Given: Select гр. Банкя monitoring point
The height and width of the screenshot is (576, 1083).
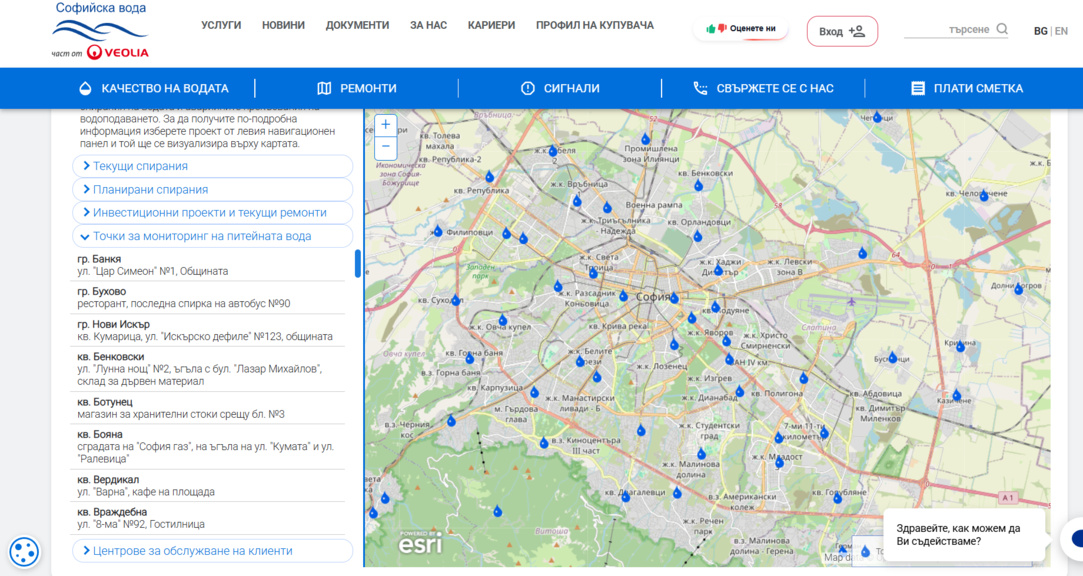Looking at the screenshot, I should 207,265.
